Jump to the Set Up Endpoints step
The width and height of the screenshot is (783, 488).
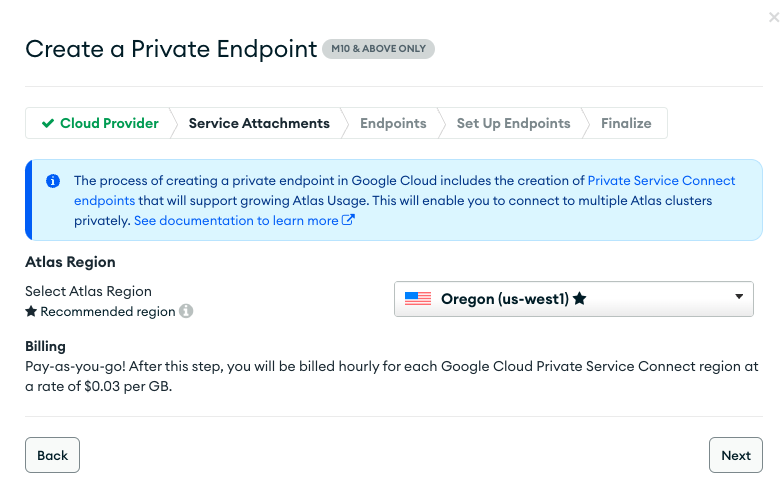(513, 124)
